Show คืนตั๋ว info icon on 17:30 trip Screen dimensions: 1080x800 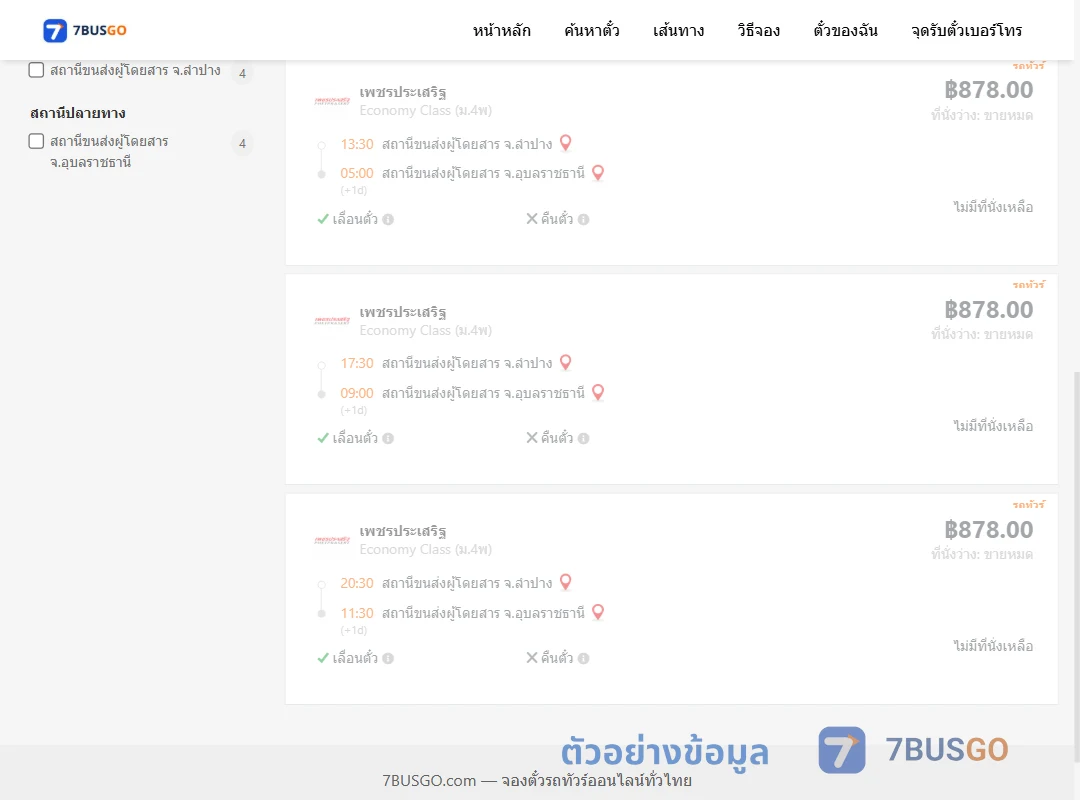click(583, 438)
